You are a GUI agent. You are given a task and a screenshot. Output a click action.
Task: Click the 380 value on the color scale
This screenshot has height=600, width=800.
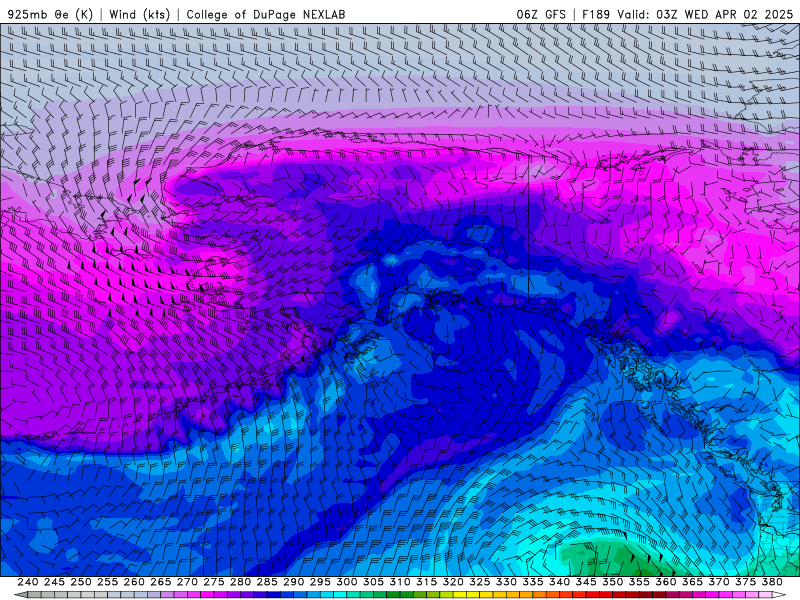click(772, 582)
